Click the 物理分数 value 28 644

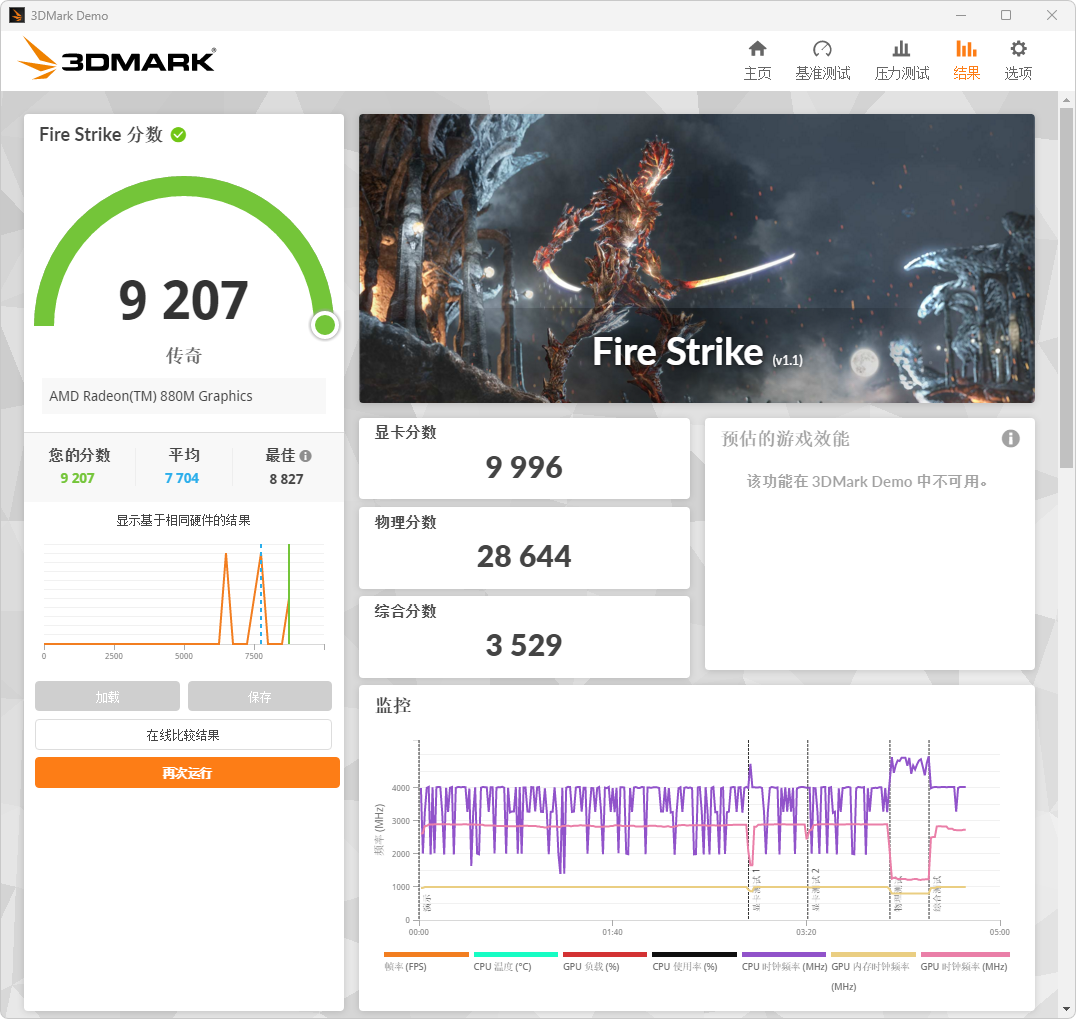(524, 557)
